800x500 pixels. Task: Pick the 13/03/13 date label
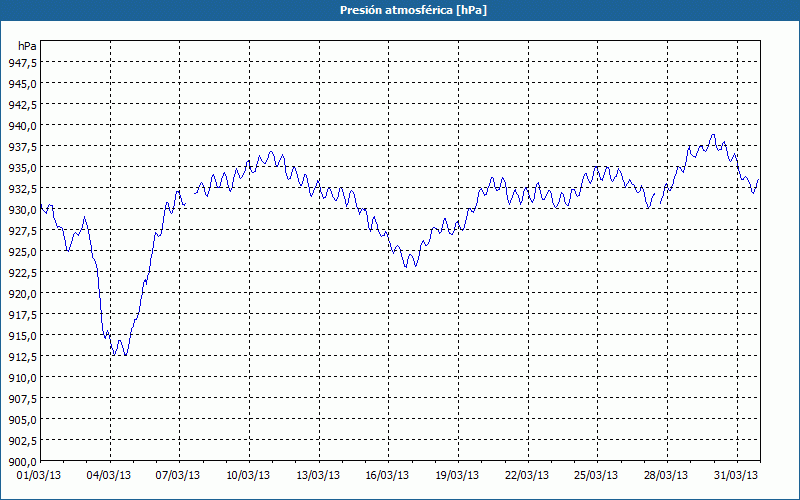pyautogui.click(x=318, y=476)
